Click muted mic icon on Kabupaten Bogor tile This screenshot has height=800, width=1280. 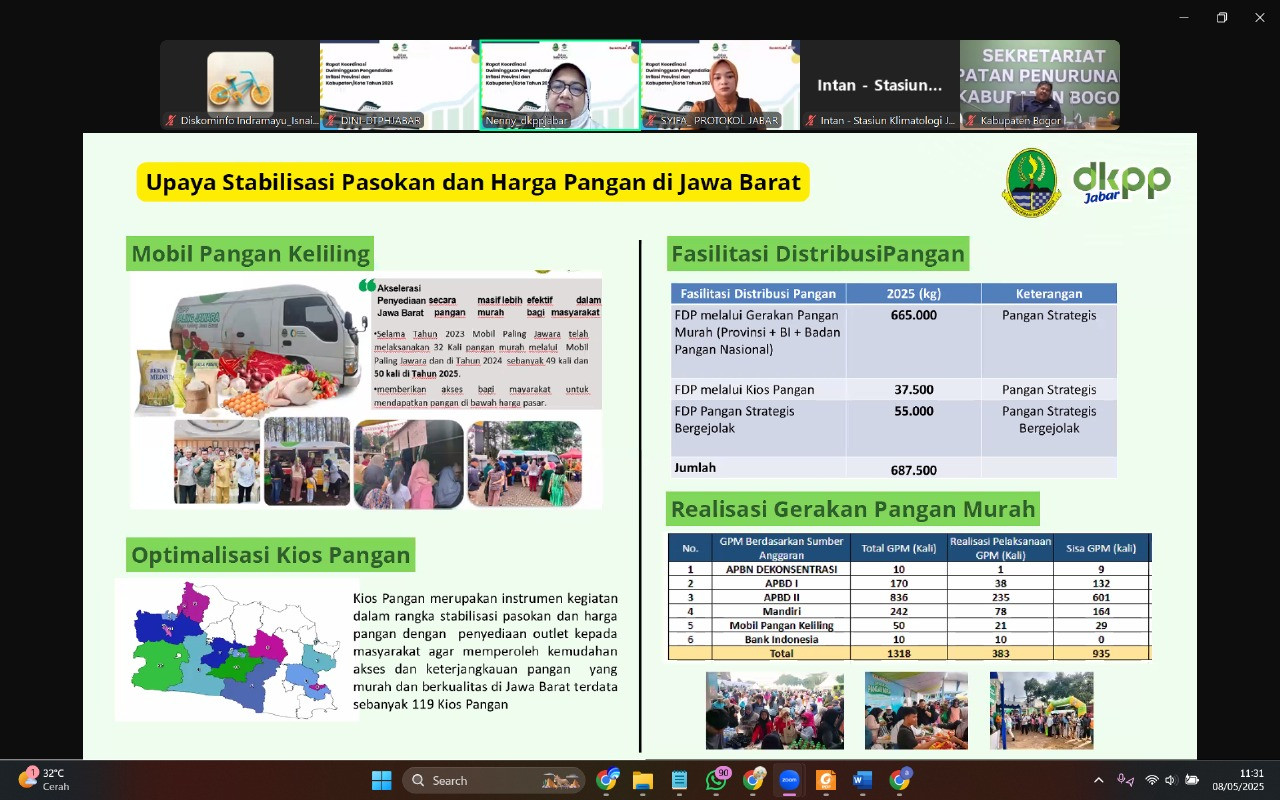[971, 120]
